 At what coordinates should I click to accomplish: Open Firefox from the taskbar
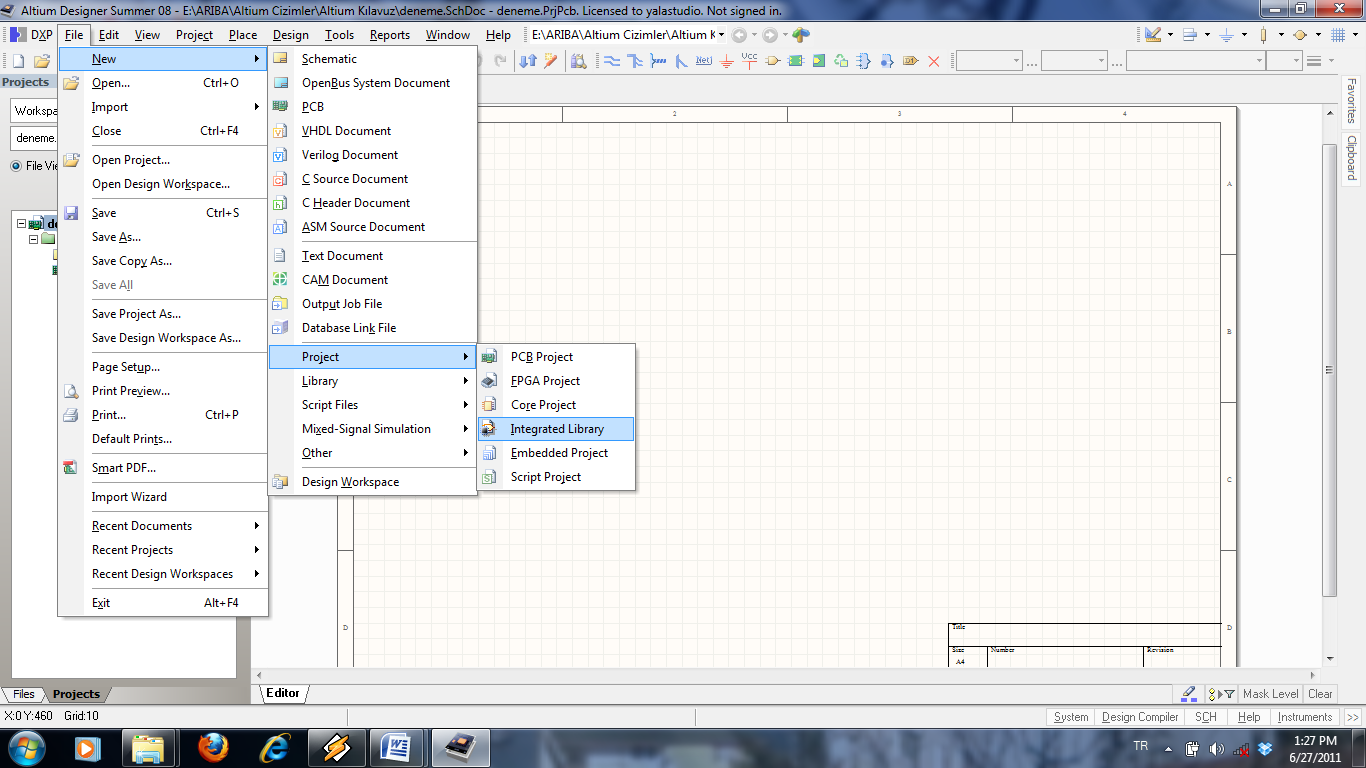pos(213,747)
